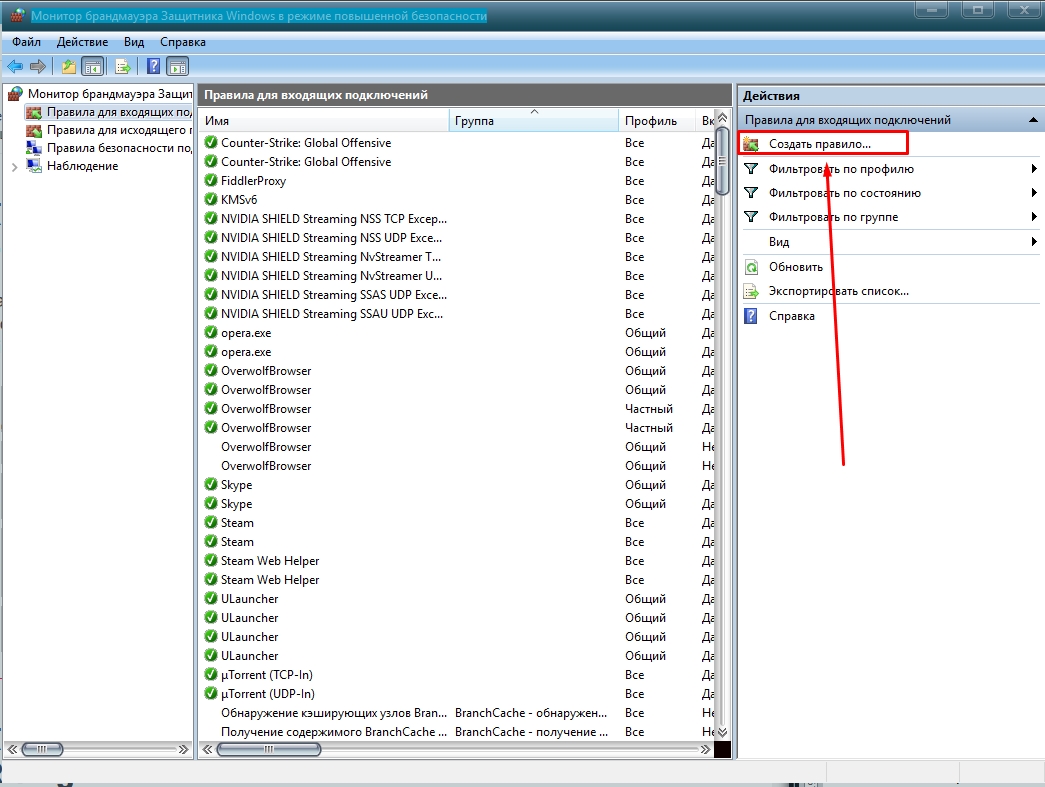Sort by the Профиль column header
1045x787 pixels.
click(x=657, y=121)
